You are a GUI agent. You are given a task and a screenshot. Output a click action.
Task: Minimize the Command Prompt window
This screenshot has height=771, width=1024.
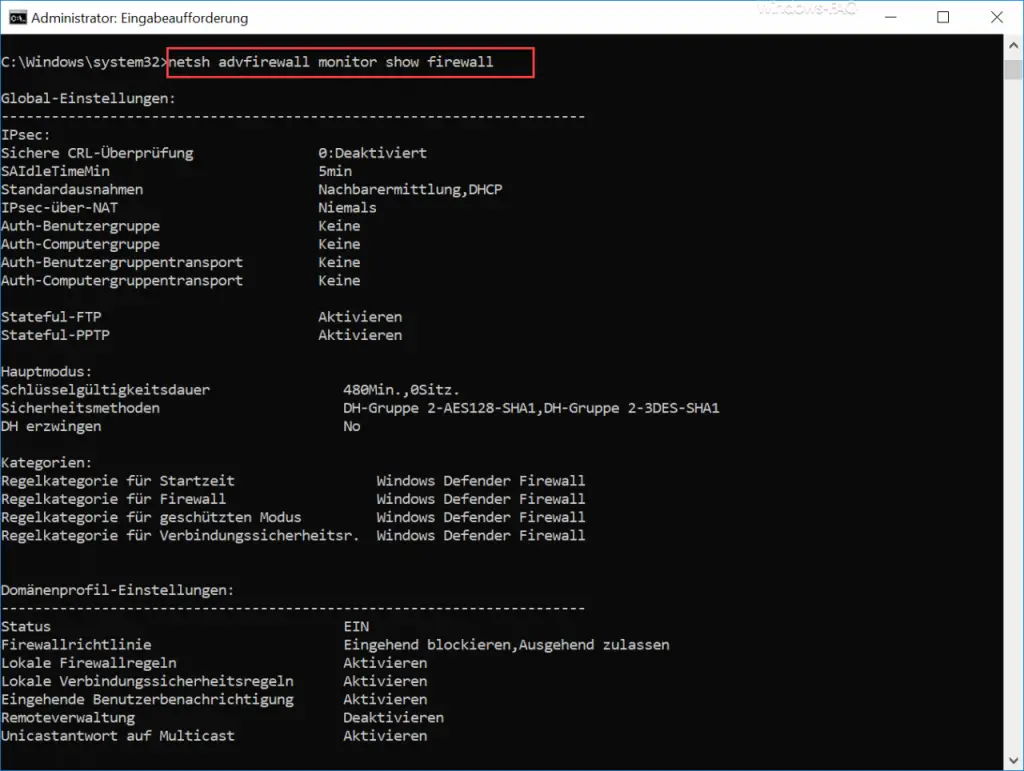(890, 16)
